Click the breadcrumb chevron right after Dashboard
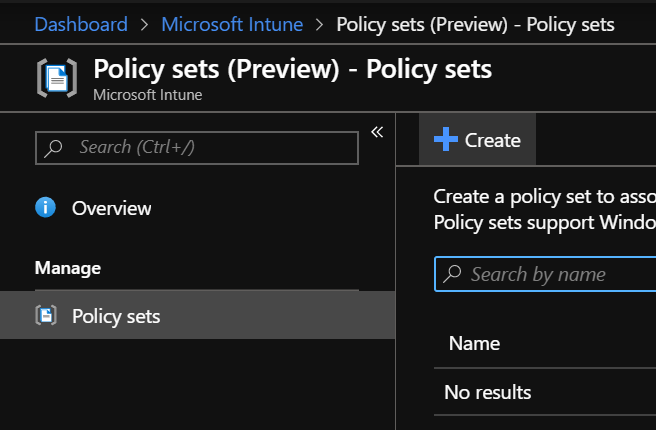Screen dimensions: 656x430 145,24
